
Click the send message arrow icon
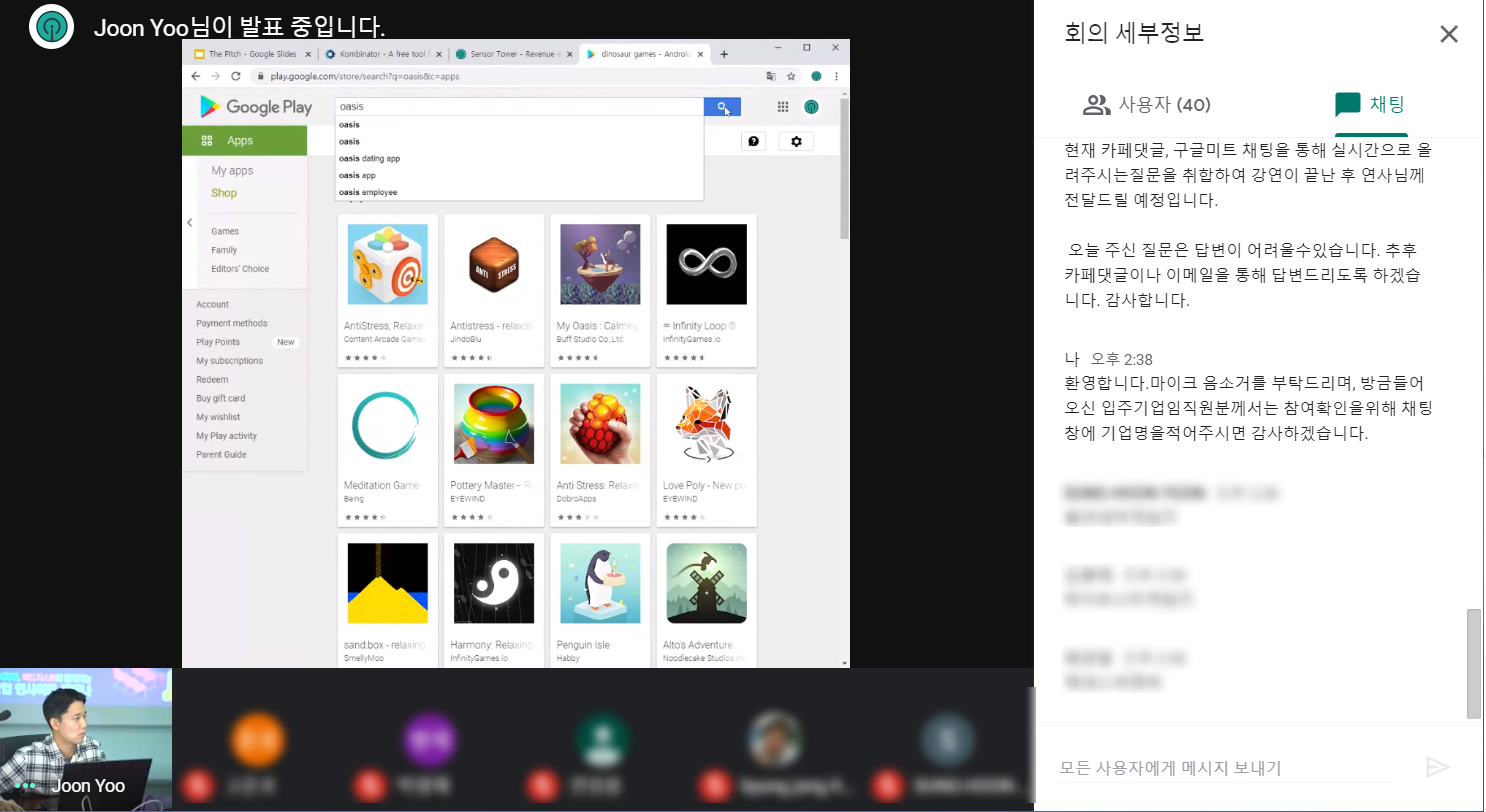point(1437,767)
